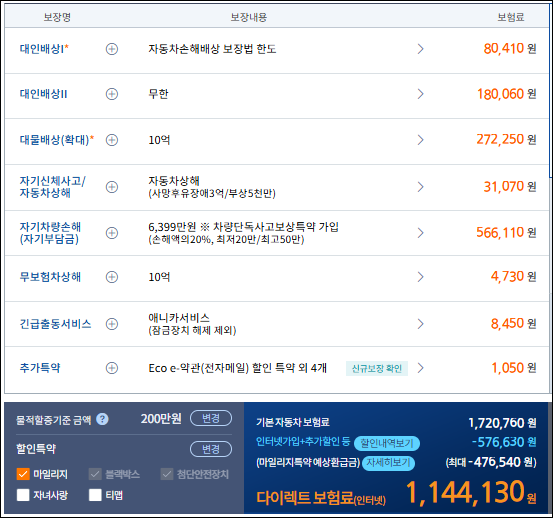Click plus icon next to 무보험차상해
The height and width of the screenshot is (518, 553).
(112, 277)
